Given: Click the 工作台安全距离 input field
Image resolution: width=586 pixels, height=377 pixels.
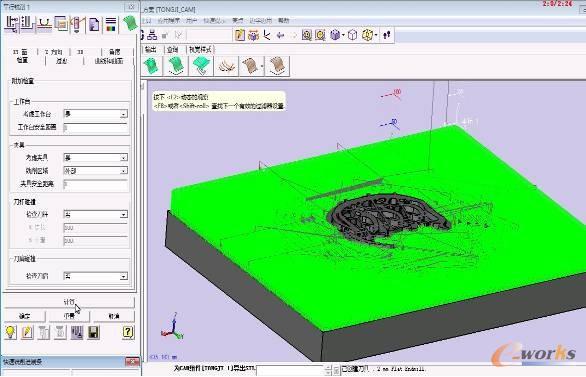Looking at the screenshot, I should pyautogui.click(x=96, y=127).
